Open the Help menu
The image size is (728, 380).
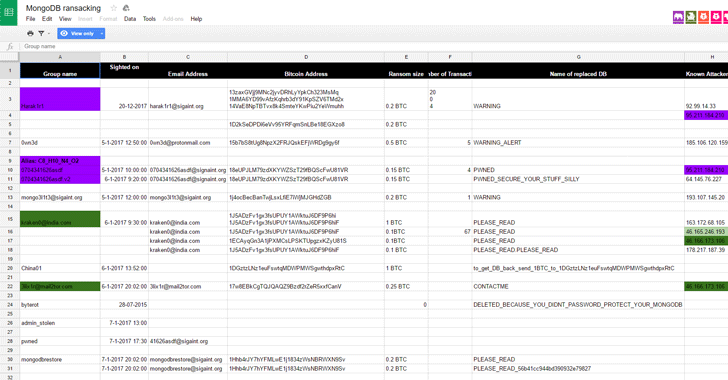196,19
